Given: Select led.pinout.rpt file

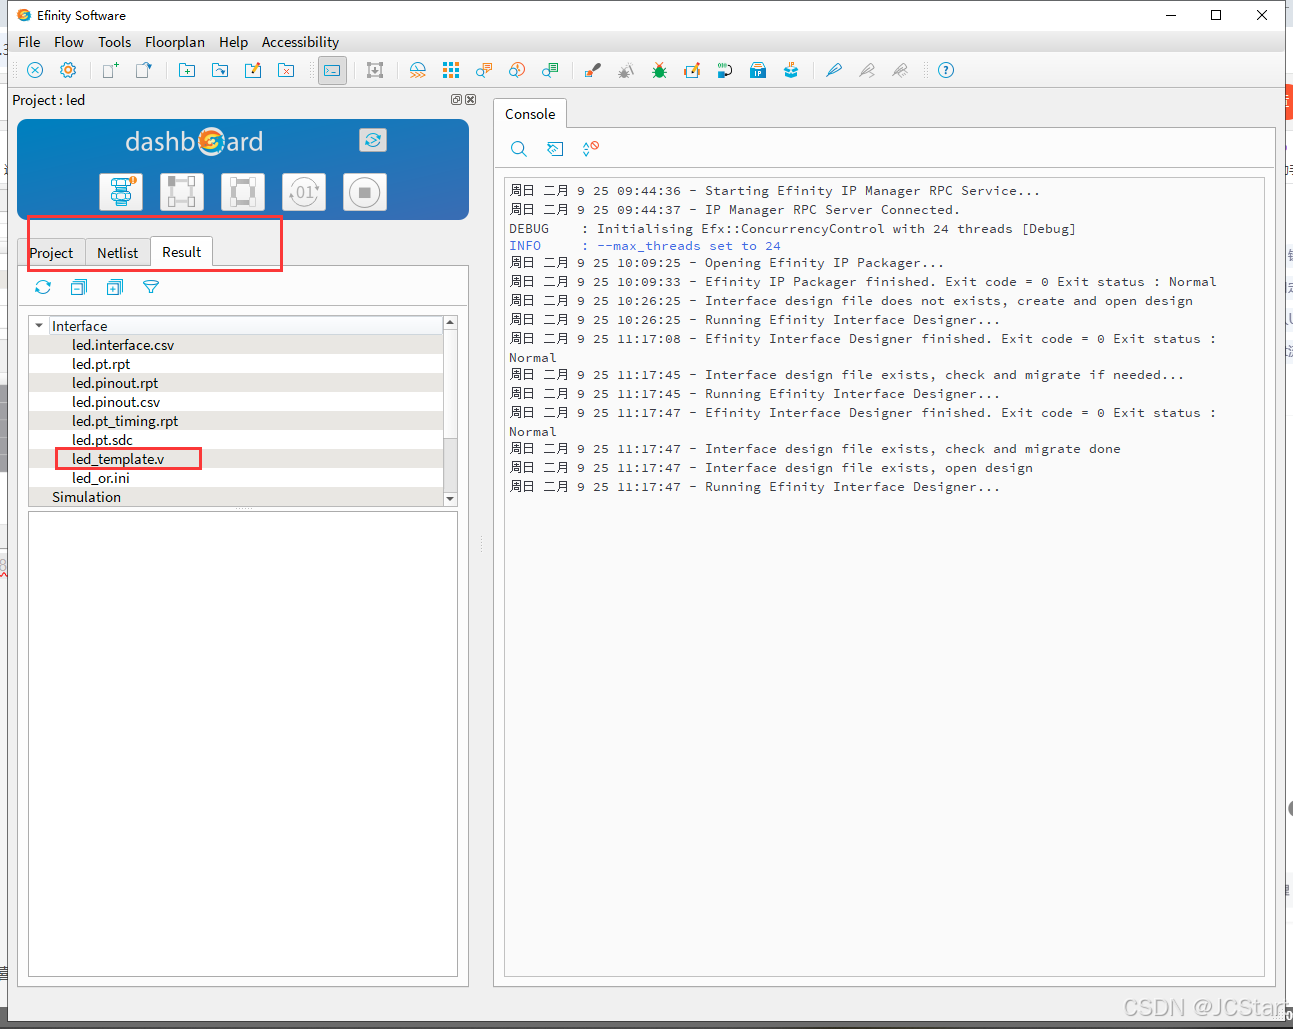Looking at the screenshot, I should [115, 383].
